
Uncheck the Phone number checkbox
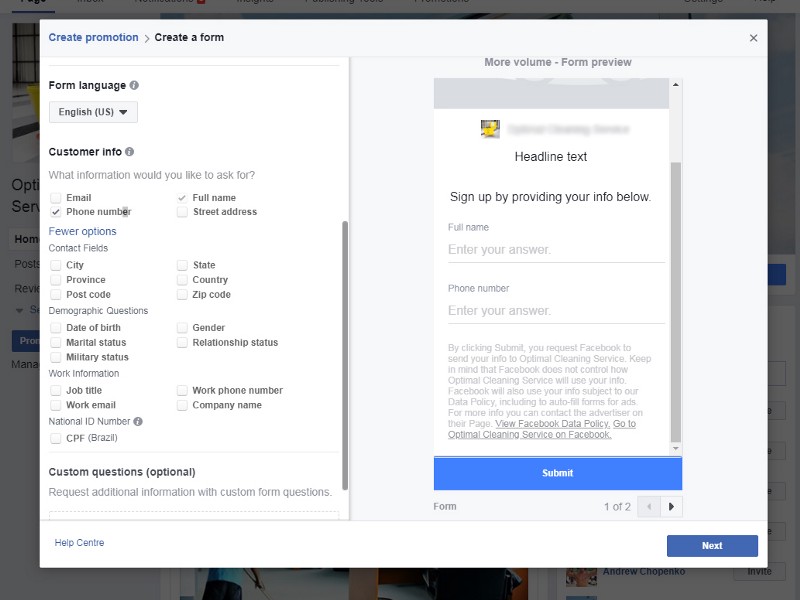click(56, 212)
